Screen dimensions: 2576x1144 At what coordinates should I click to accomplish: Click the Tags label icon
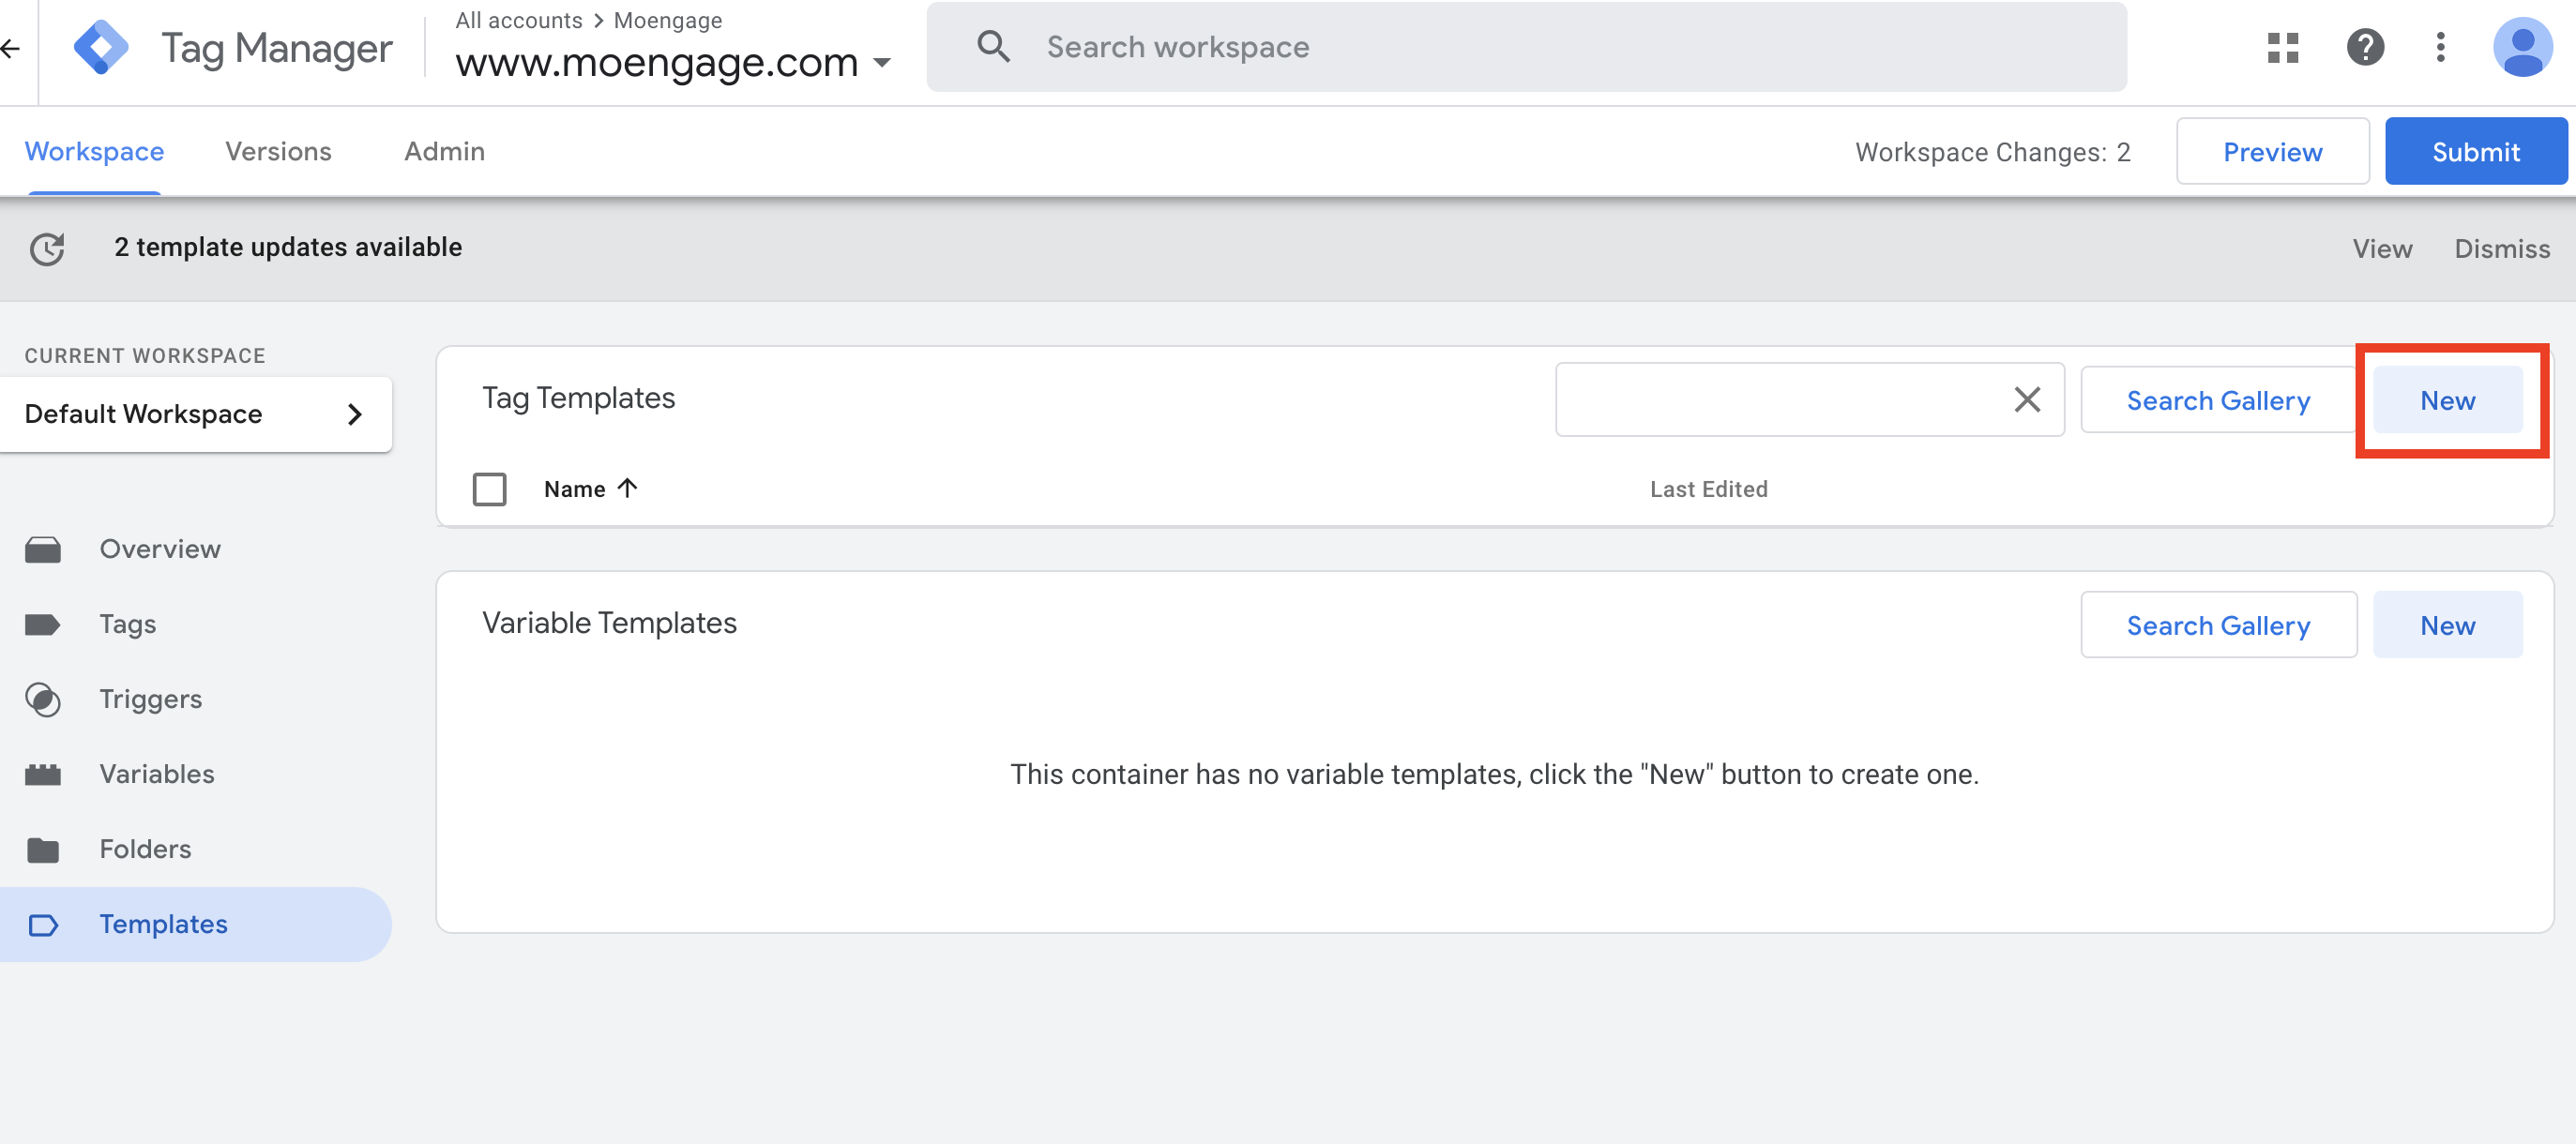tap(43, 624)
